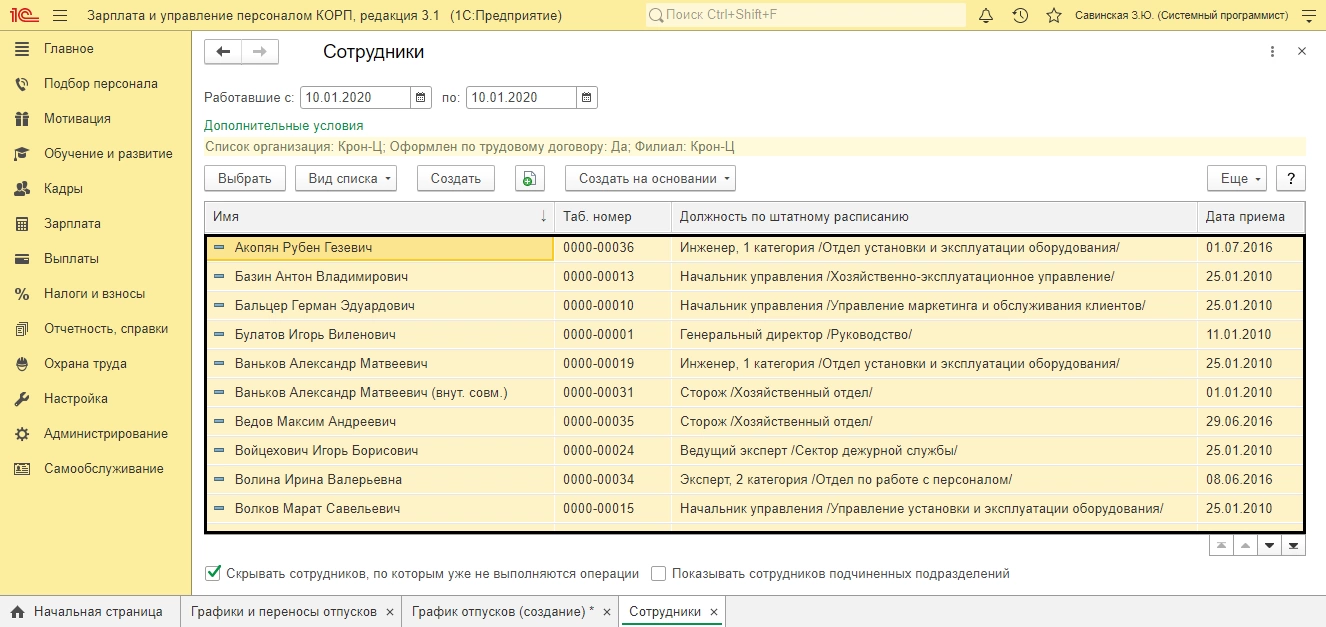Uncheck hide employees without operations checkbox
The width and height of the screenshot is (1326, 627).
[212, 573]
